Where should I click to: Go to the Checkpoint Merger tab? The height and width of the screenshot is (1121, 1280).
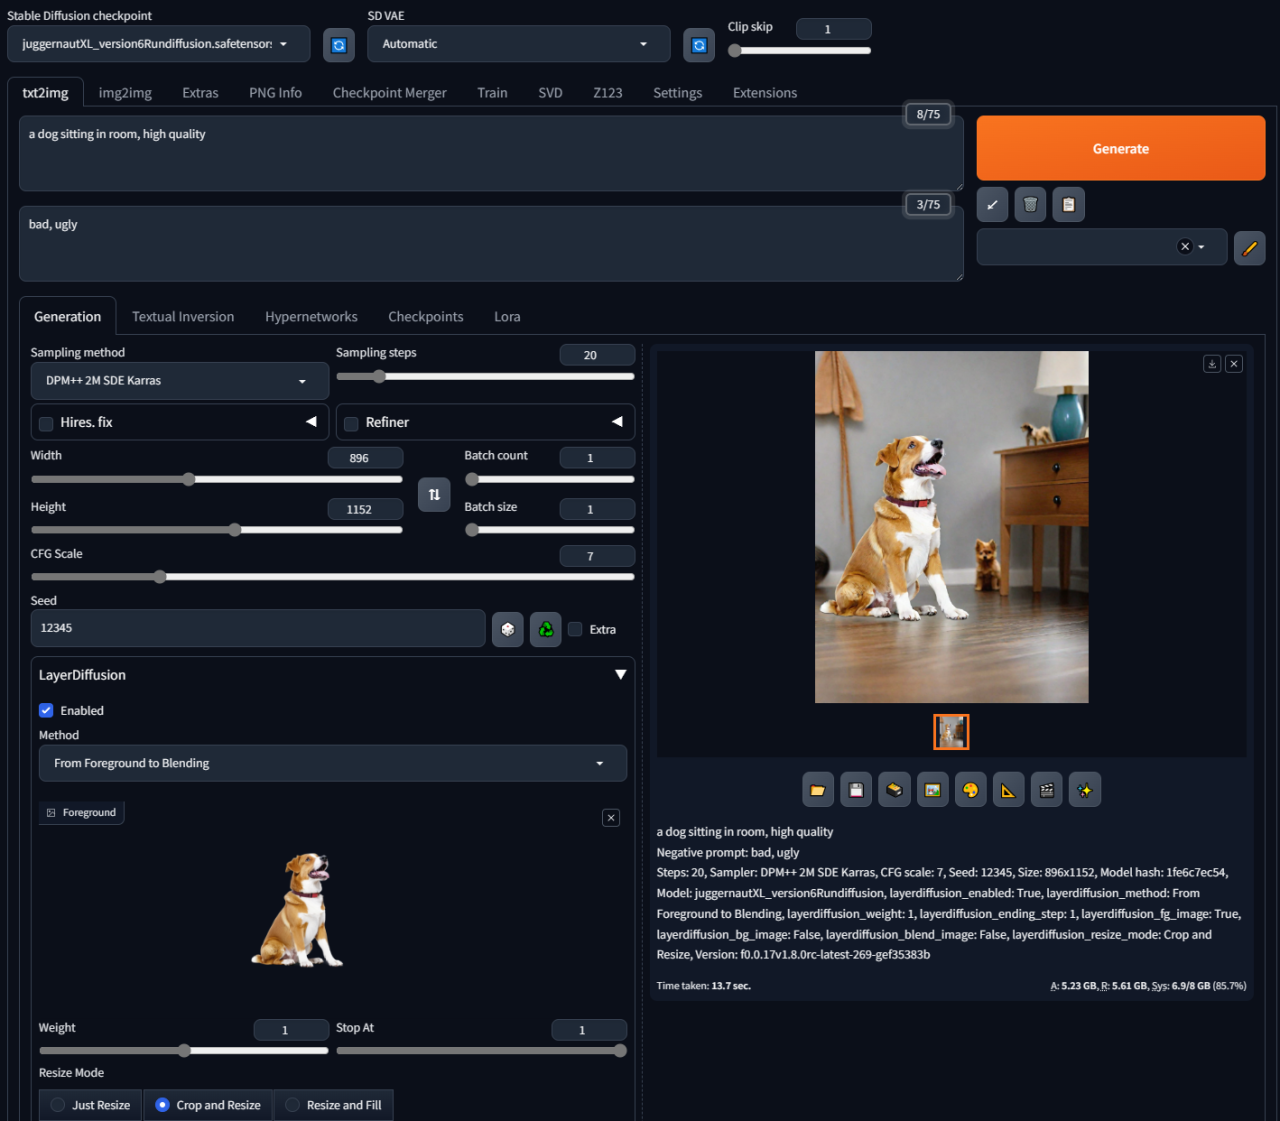(389, 93)
